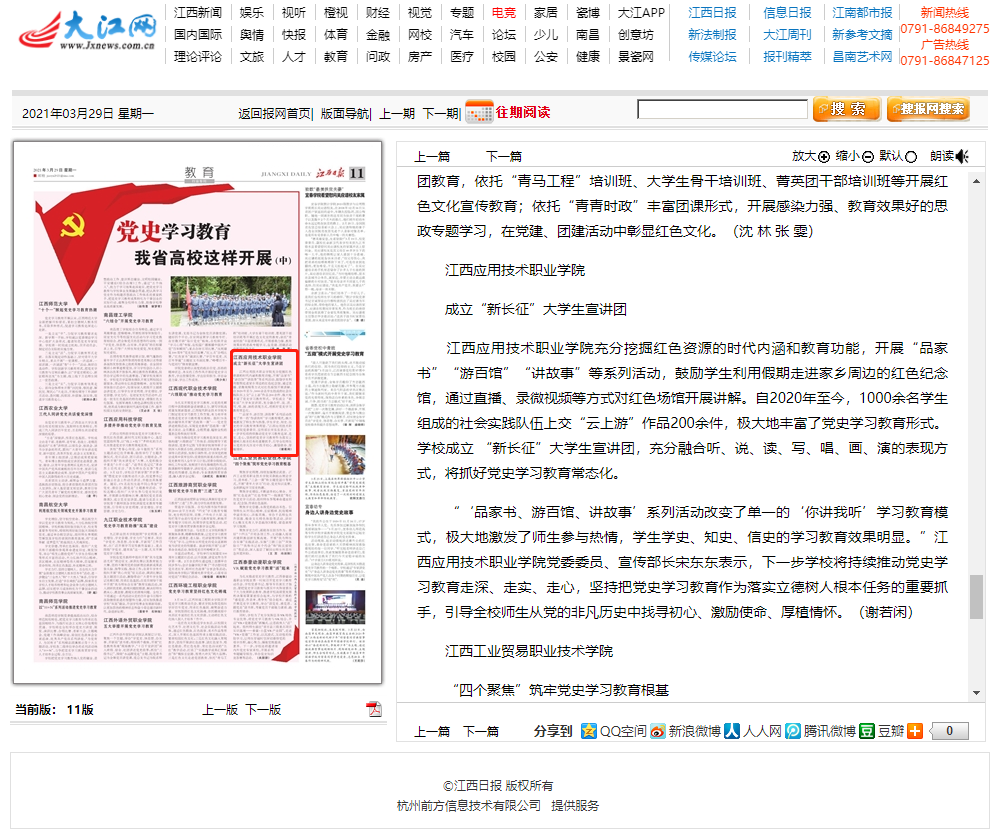This screenshot has width=991, height=831.
Task: Download the page PDF via PDF icon
Action: (374, 709)
